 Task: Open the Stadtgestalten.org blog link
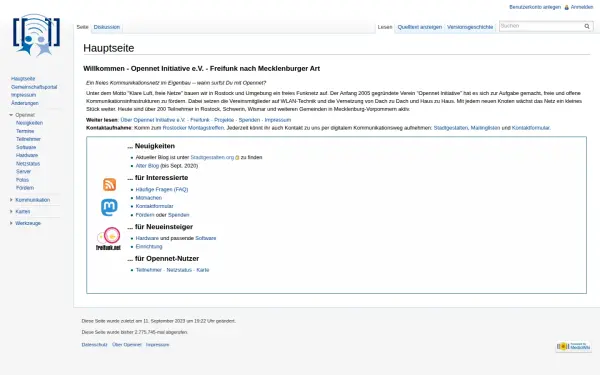pyautogui.click(x=212, y=158)
